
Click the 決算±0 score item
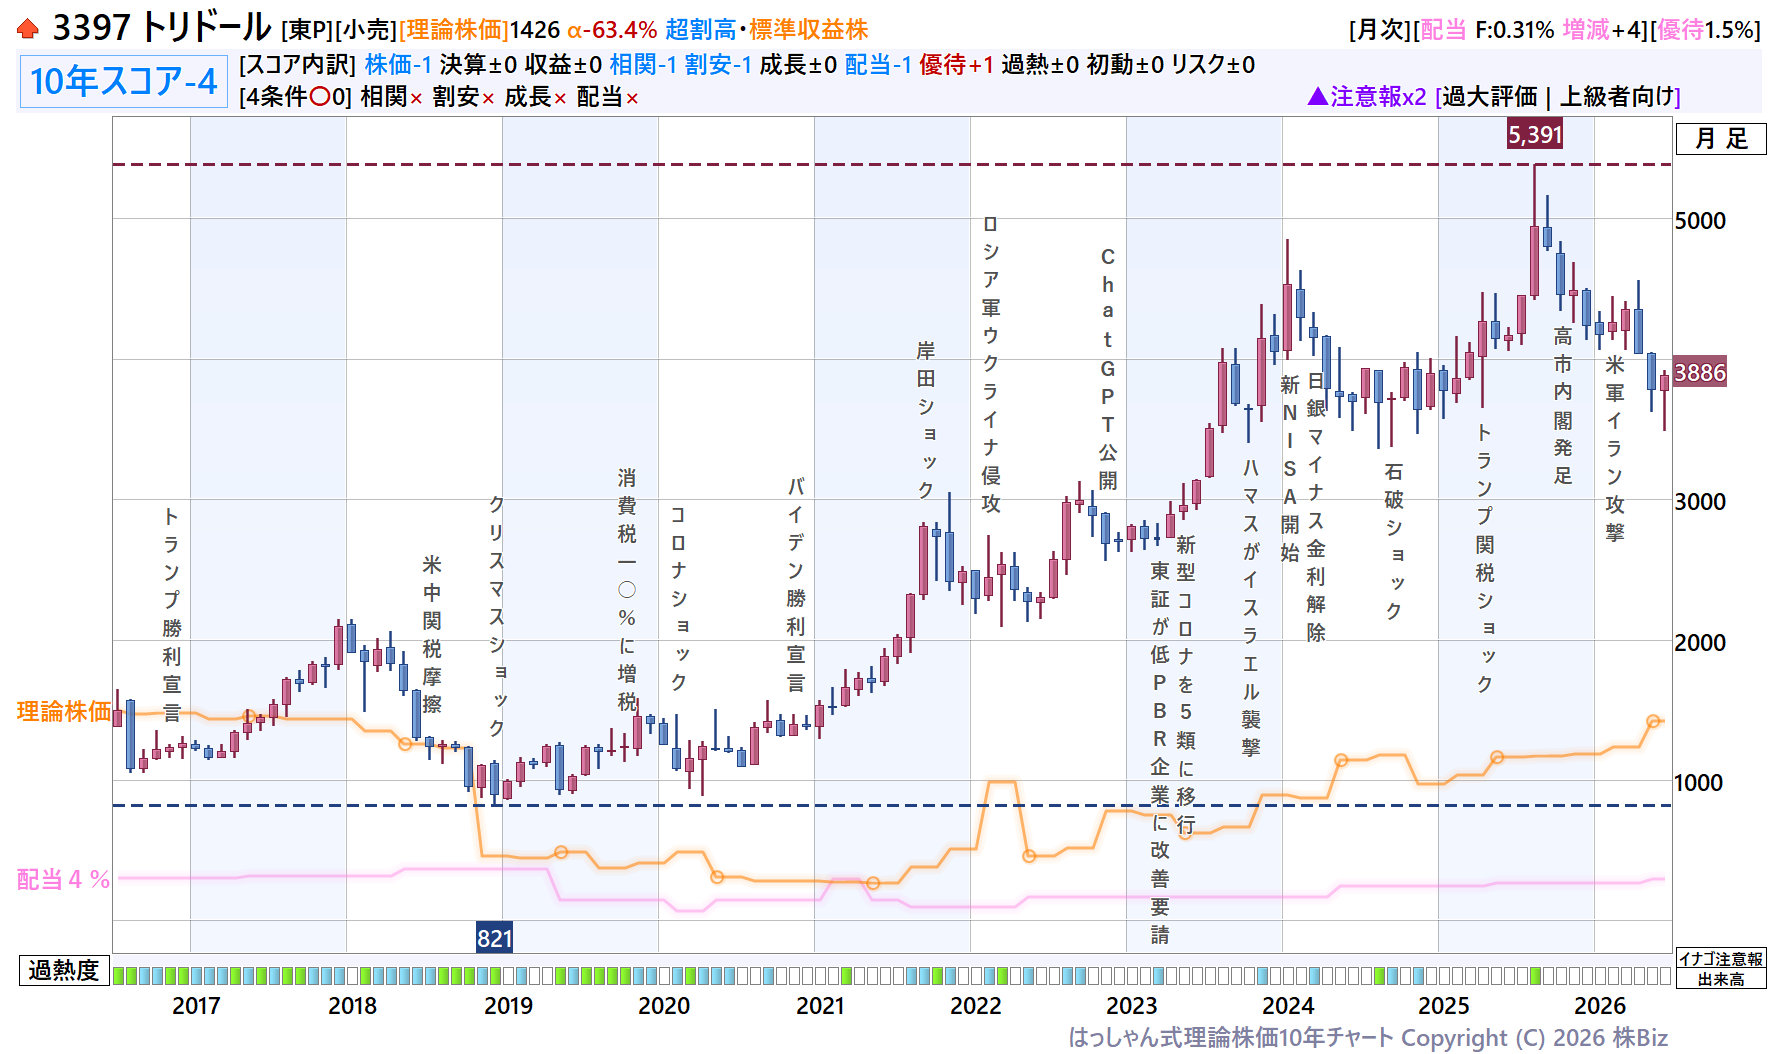click(x=478, y=65)
